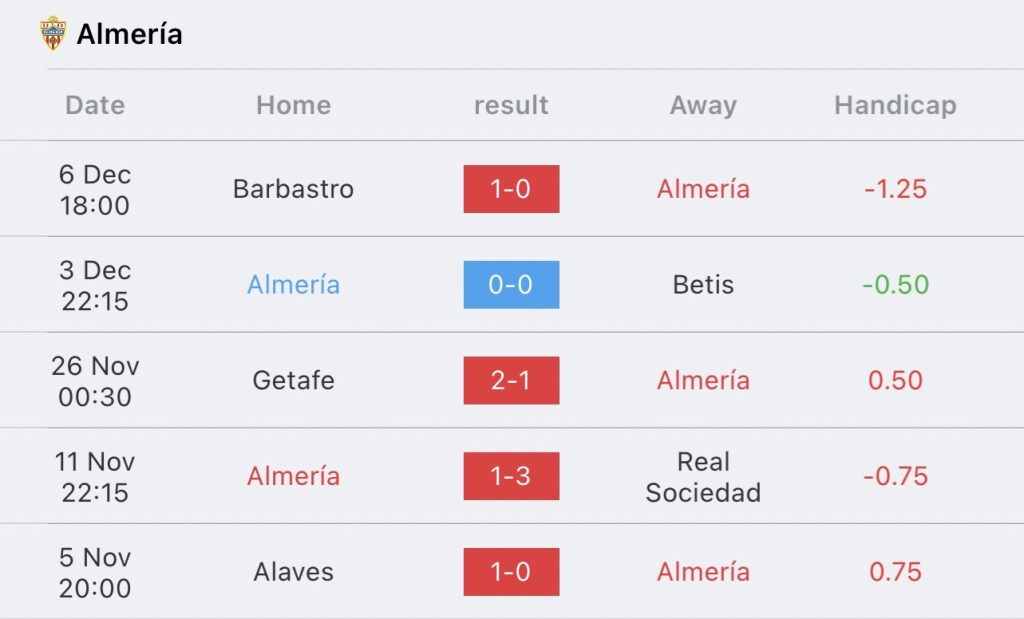Select the -1.25 handicap value

click(895, 189)
